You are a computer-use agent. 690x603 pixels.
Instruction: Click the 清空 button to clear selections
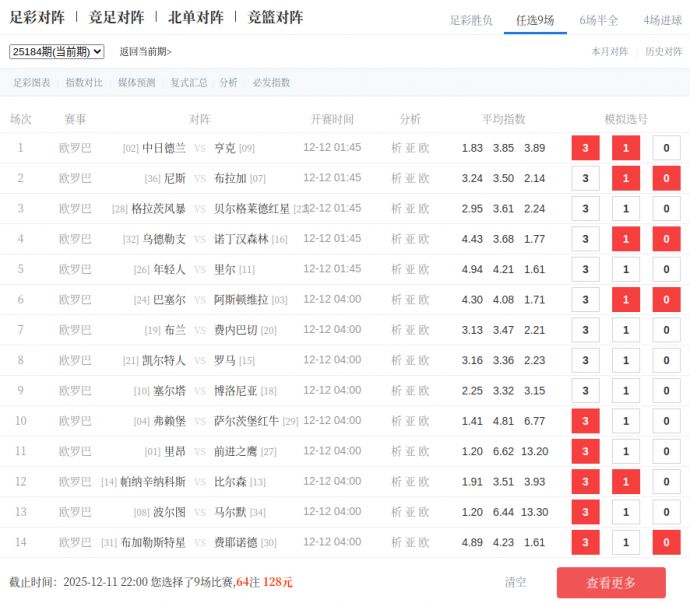[515, 582]
